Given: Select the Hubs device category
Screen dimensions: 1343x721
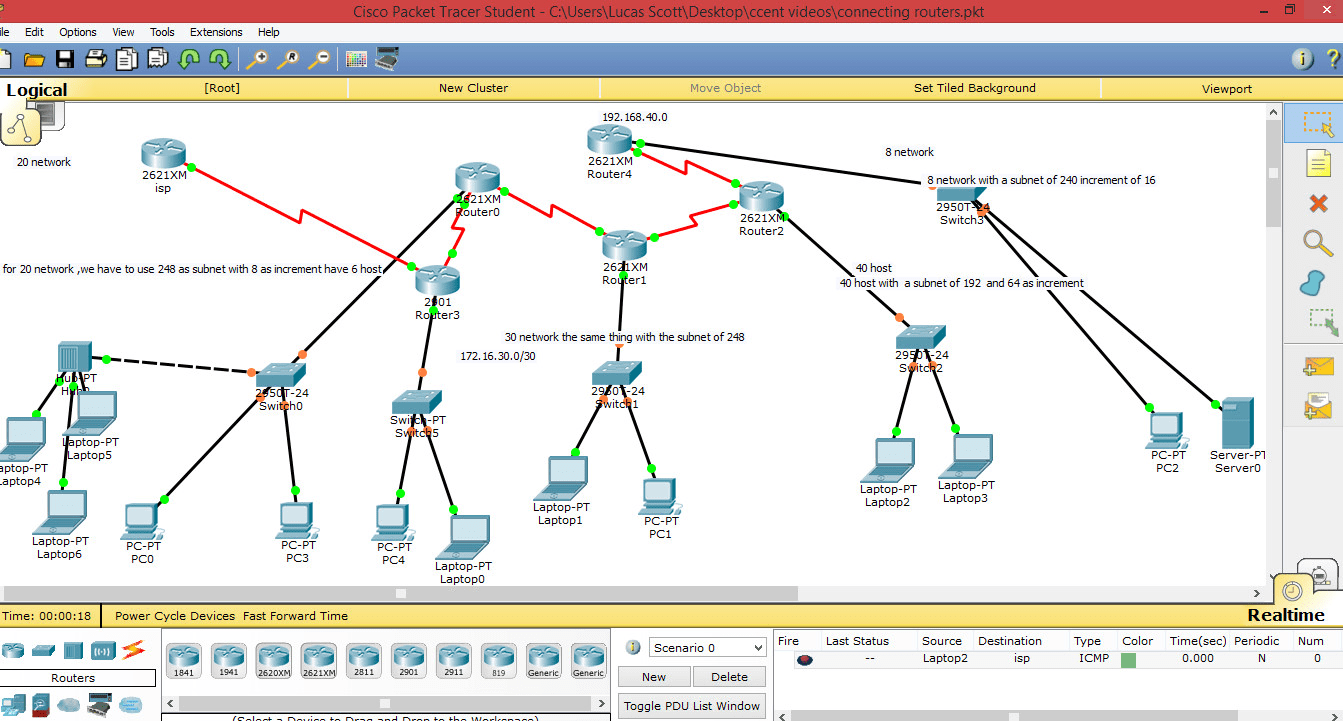Looking at the screenshot, I should tap(73, 651).
